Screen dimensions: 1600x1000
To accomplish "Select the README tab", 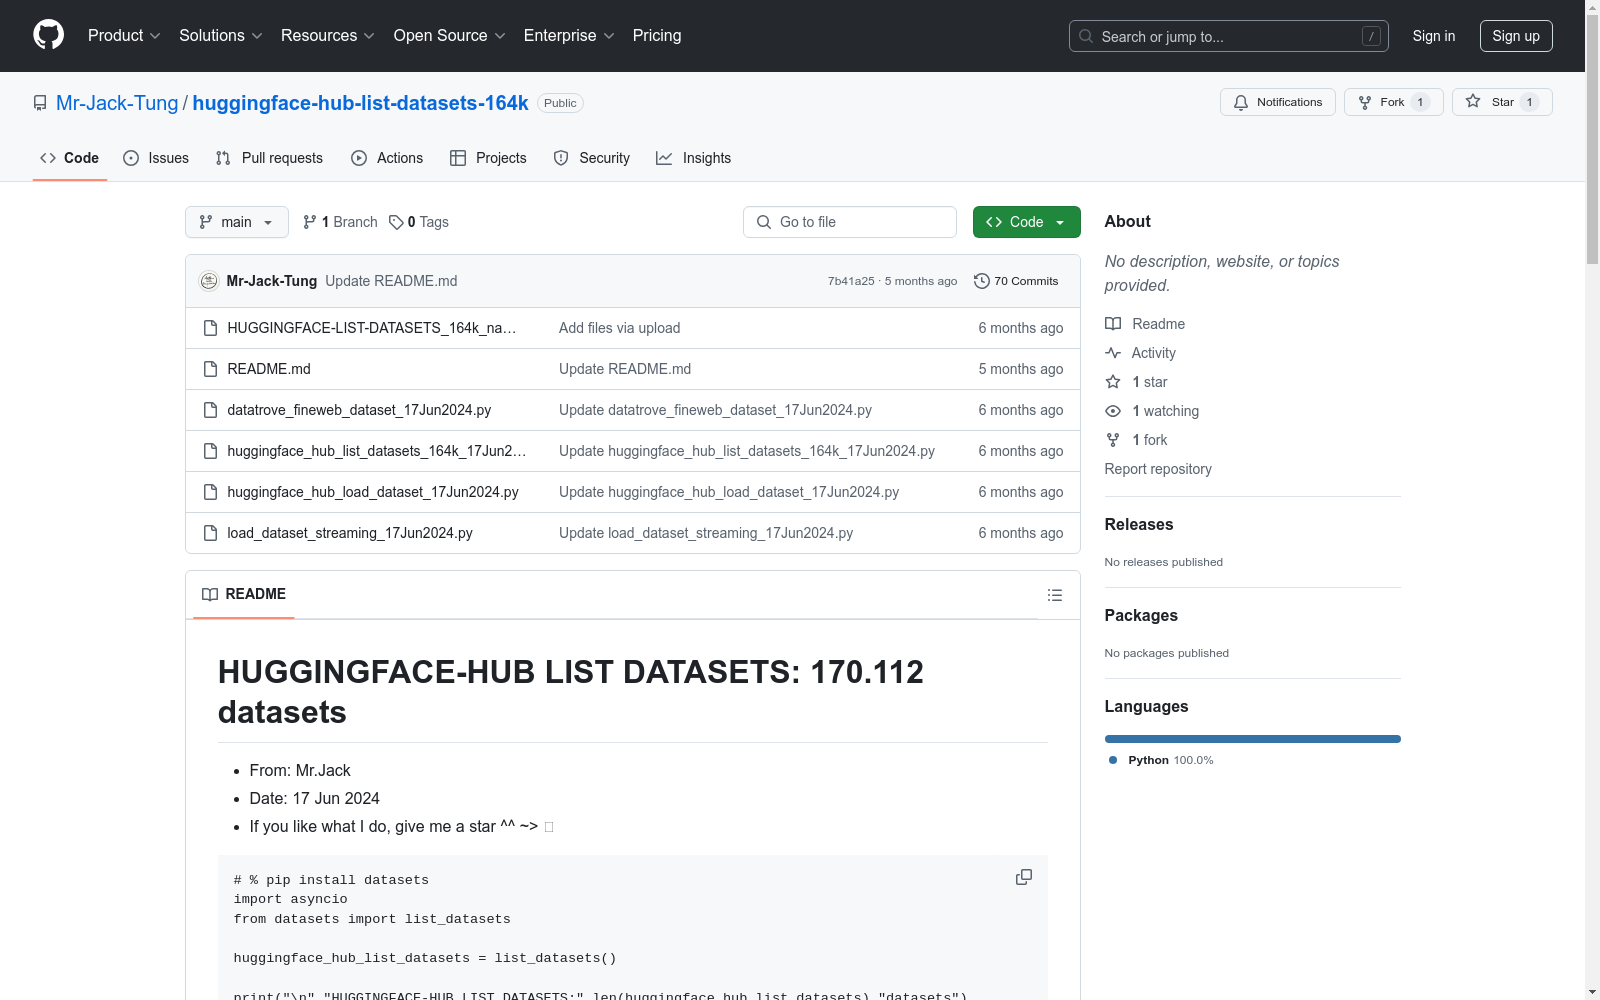I will click(x=244, y=594).
